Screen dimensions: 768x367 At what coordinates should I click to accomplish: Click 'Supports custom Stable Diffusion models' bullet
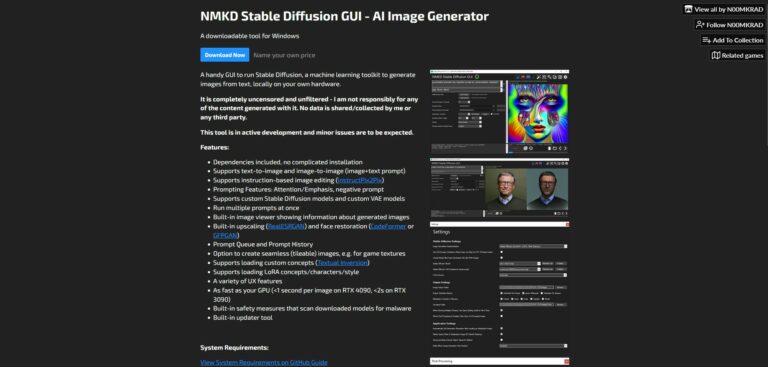[309, 199]
